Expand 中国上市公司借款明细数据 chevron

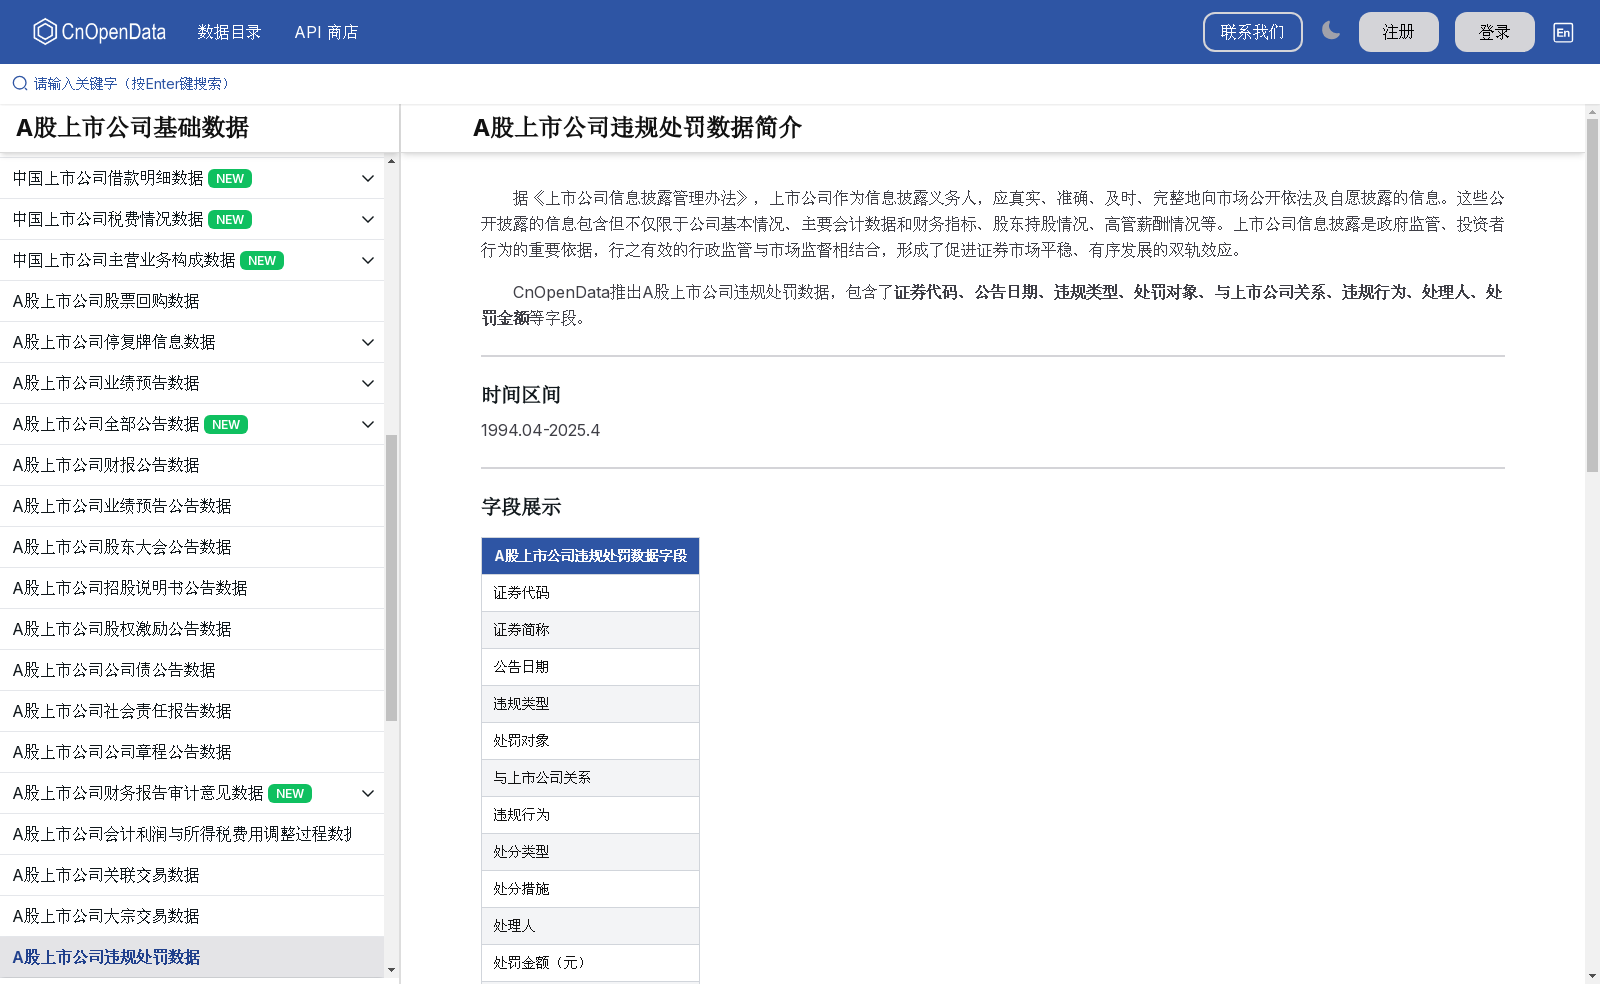pyautogui.click(x=368, y=179)
